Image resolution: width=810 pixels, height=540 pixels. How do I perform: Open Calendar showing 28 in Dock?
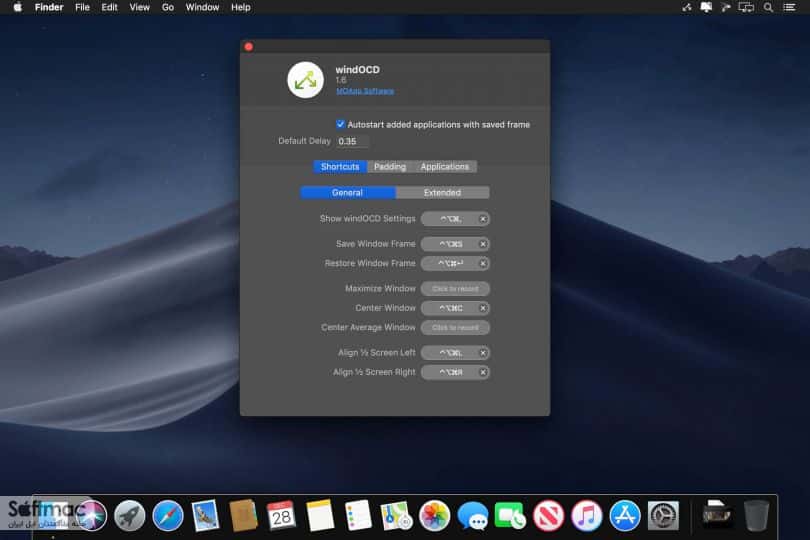pos(282,515)
